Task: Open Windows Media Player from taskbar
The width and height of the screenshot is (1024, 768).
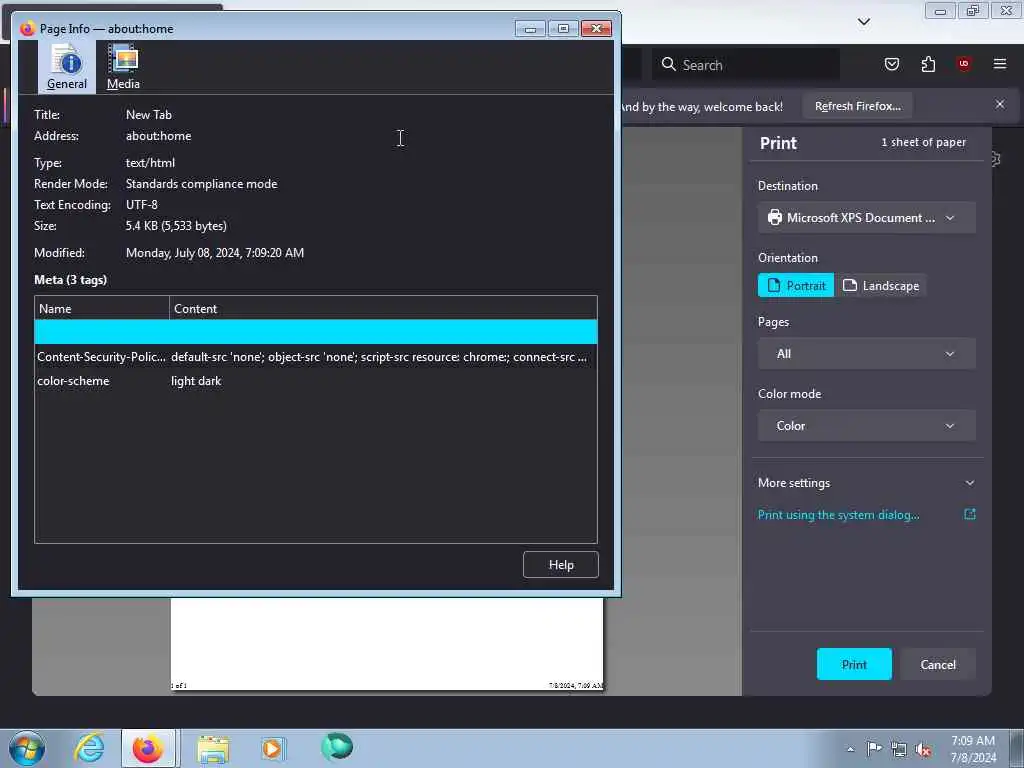Action: tap(272, 748)
